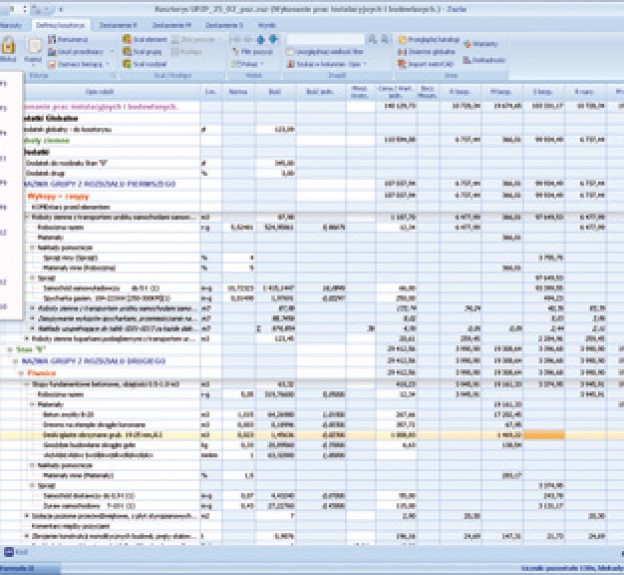The width and height of the screenshot is (624, 575).
Task: Click the Szukaj w kolumnie icon
Action: point(291,64)
